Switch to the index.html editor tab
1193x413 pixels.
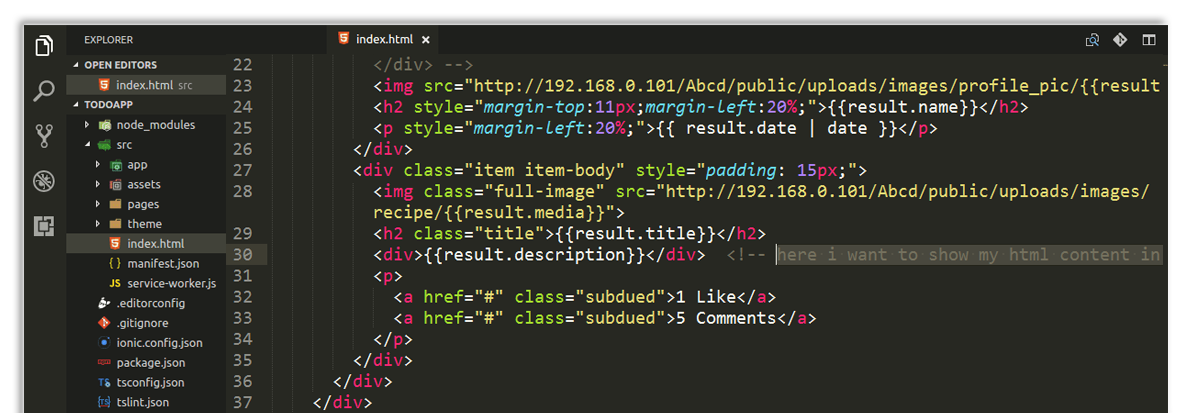(x=383, y=40)
